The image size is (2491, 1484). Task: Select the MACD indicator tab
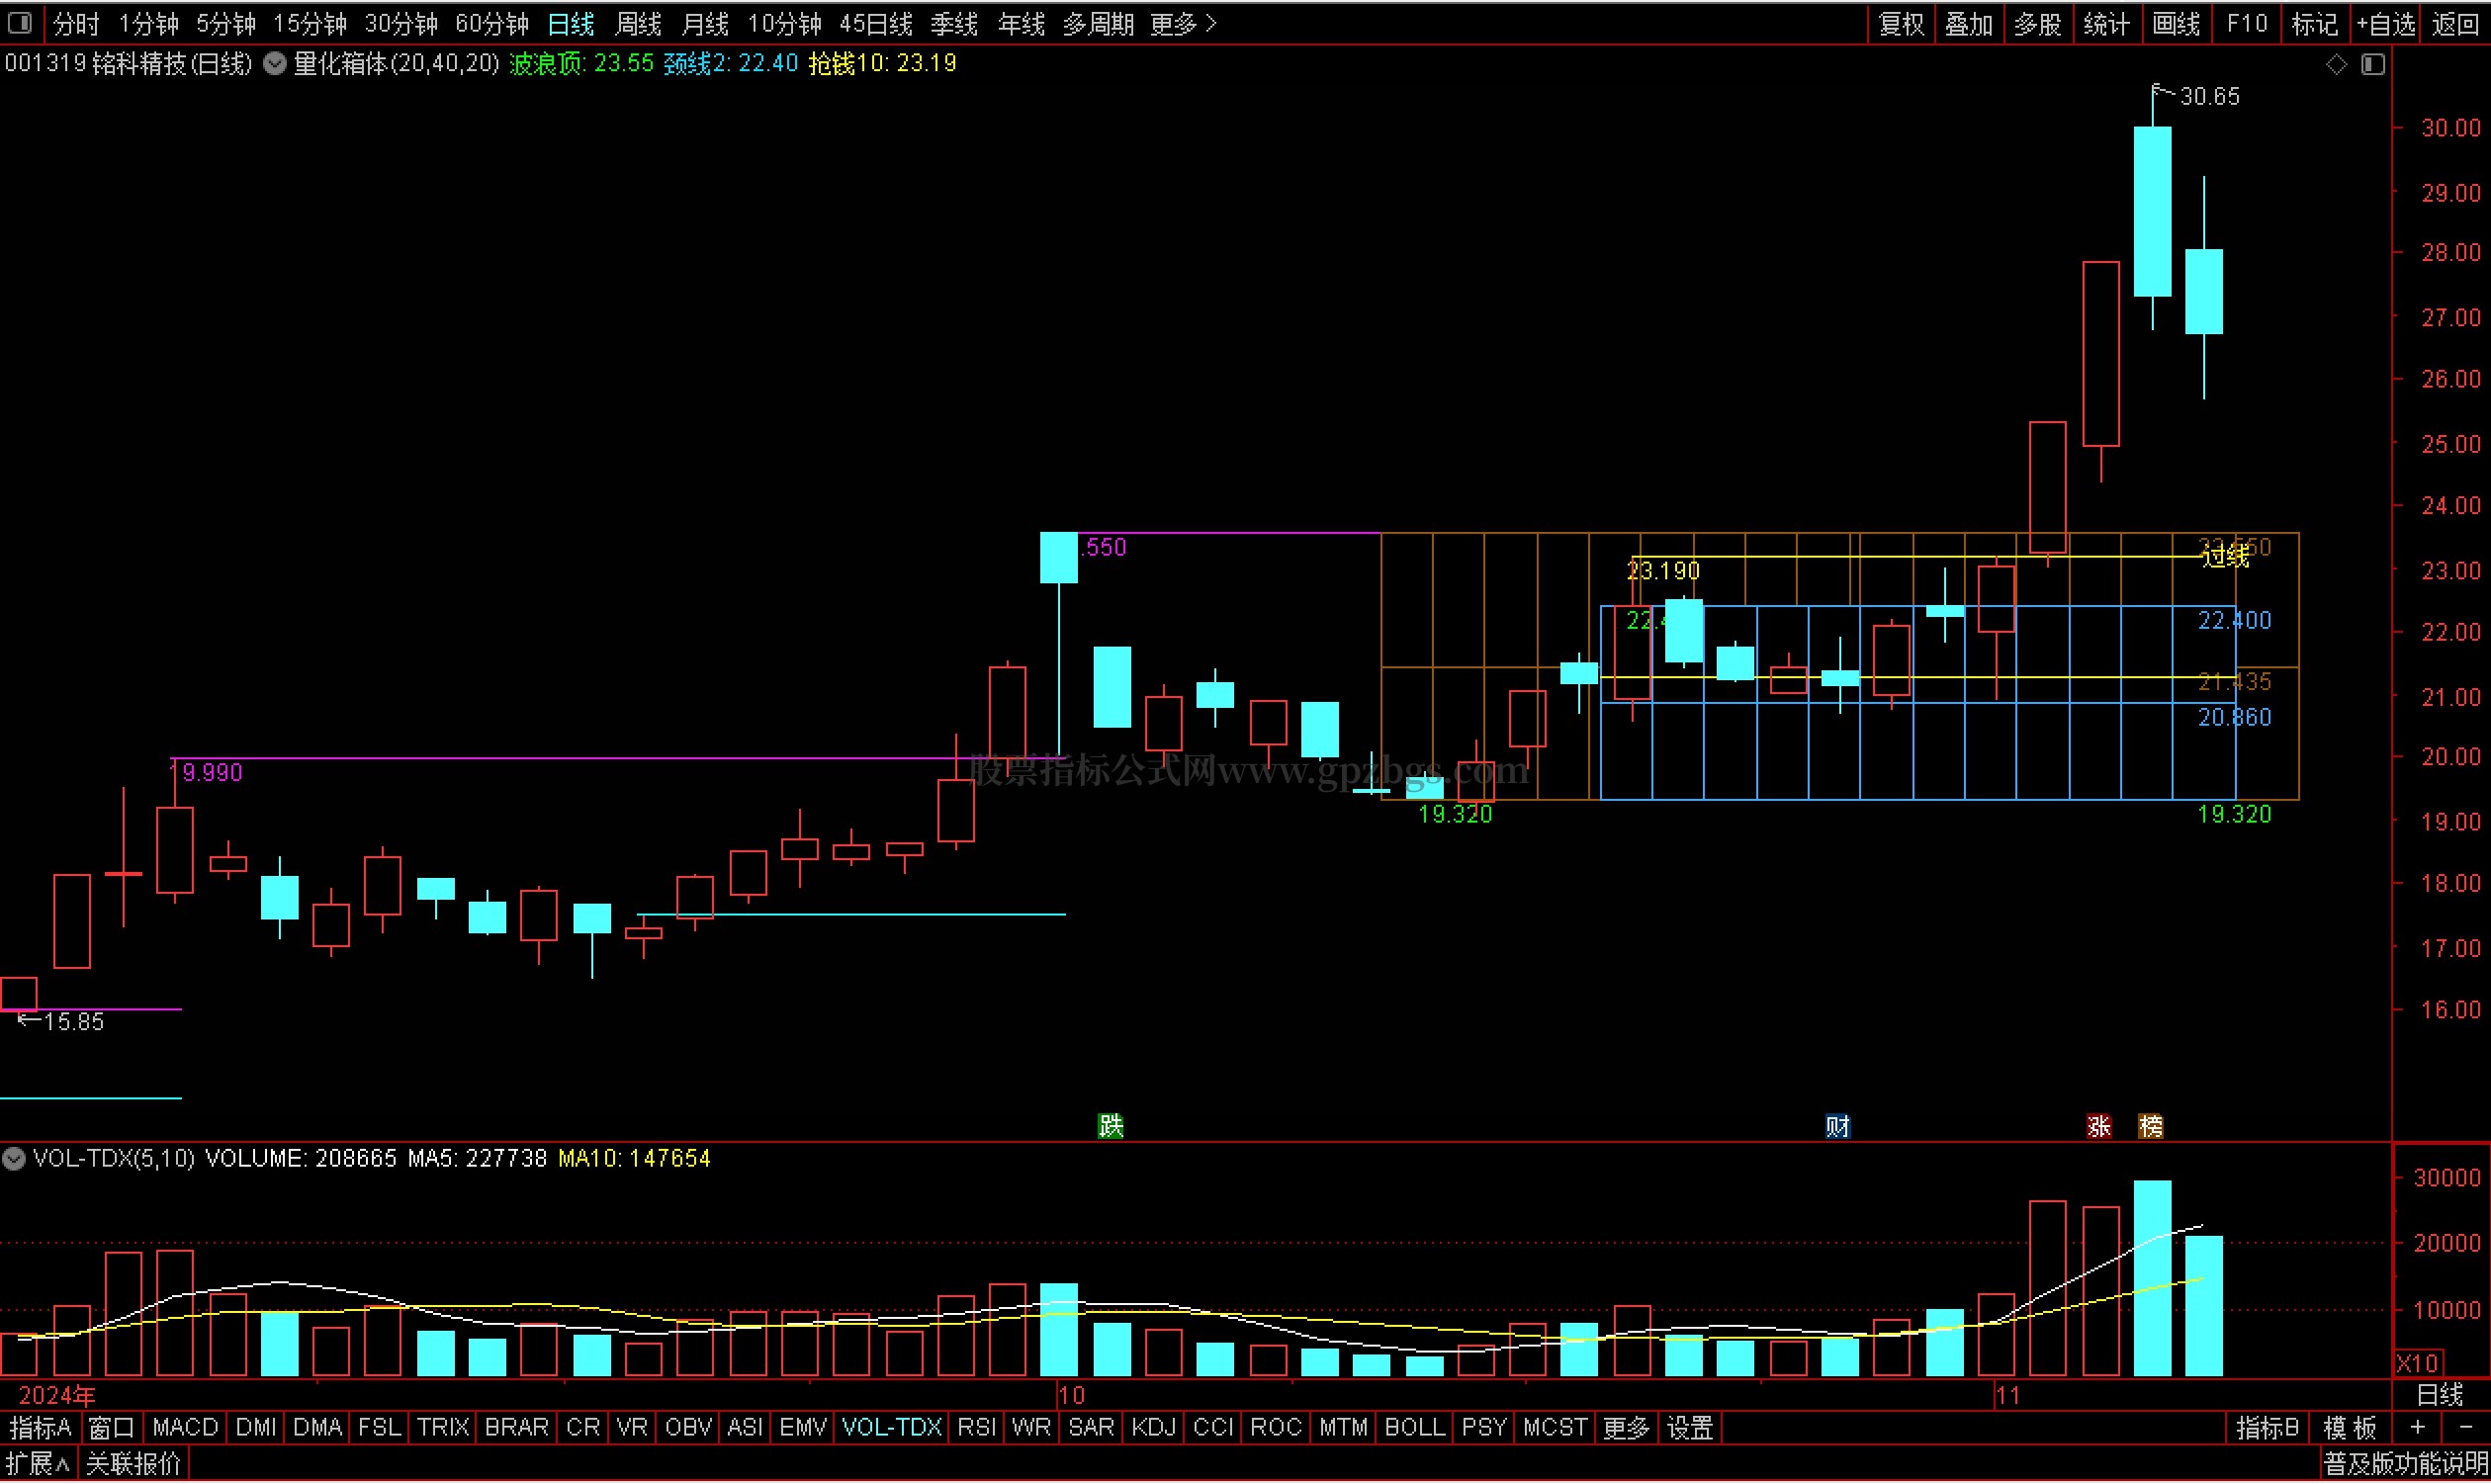(x=185, y=1428)
